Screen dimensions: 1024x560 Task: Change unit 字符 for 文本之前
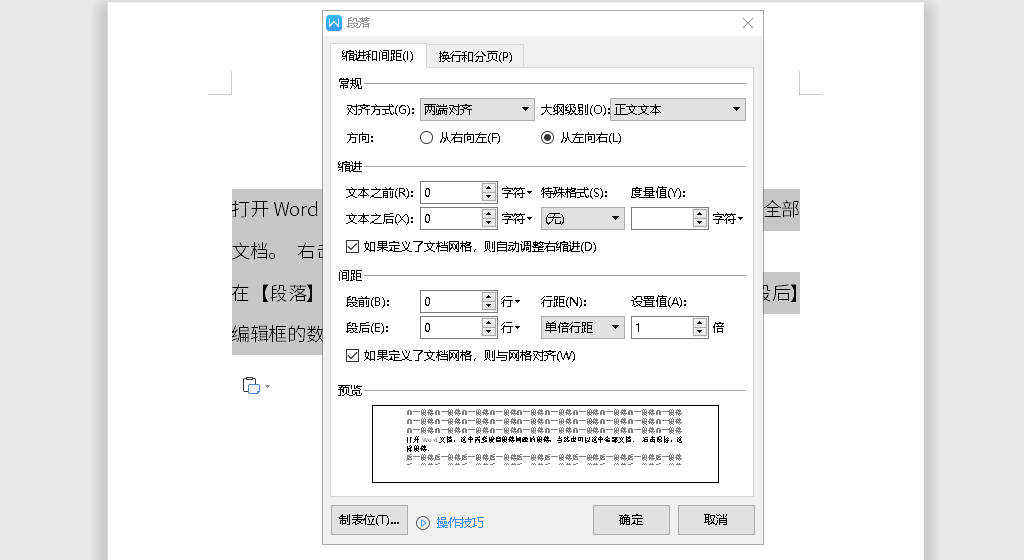(517, 193)
